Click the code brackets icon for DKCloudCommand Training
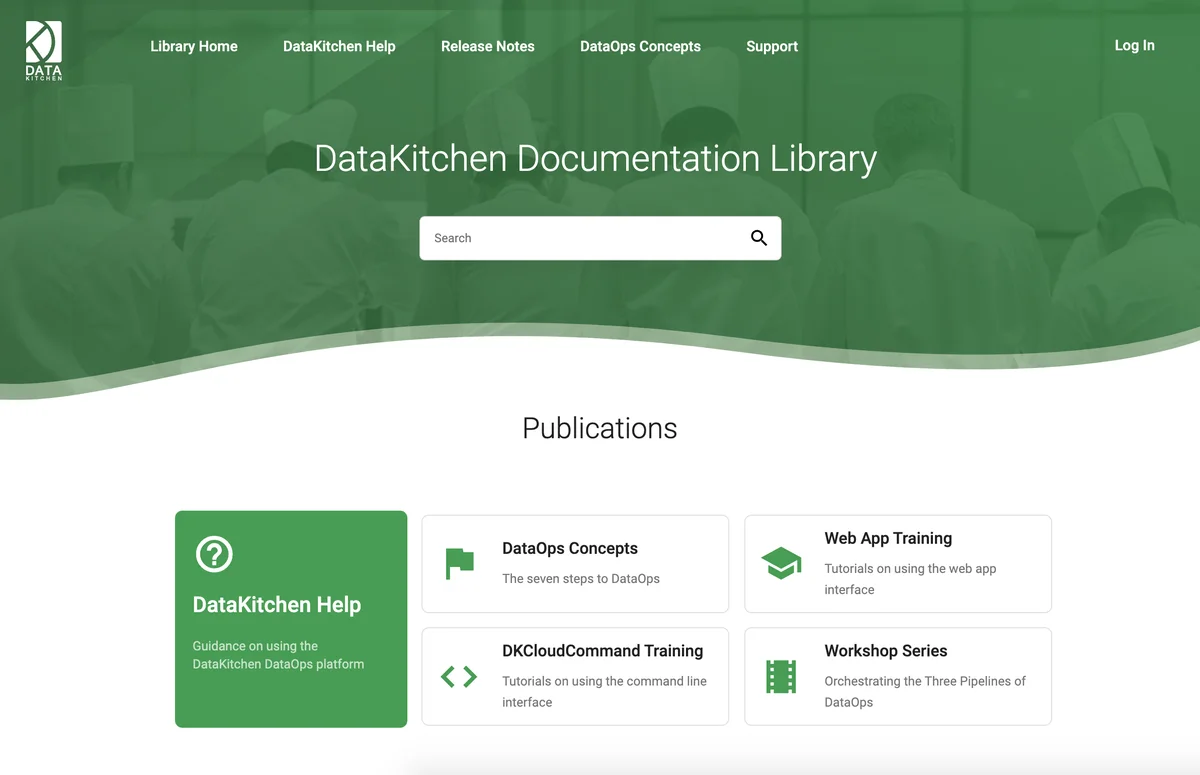The image size is (1200, 775). click(x=459, y=677)
